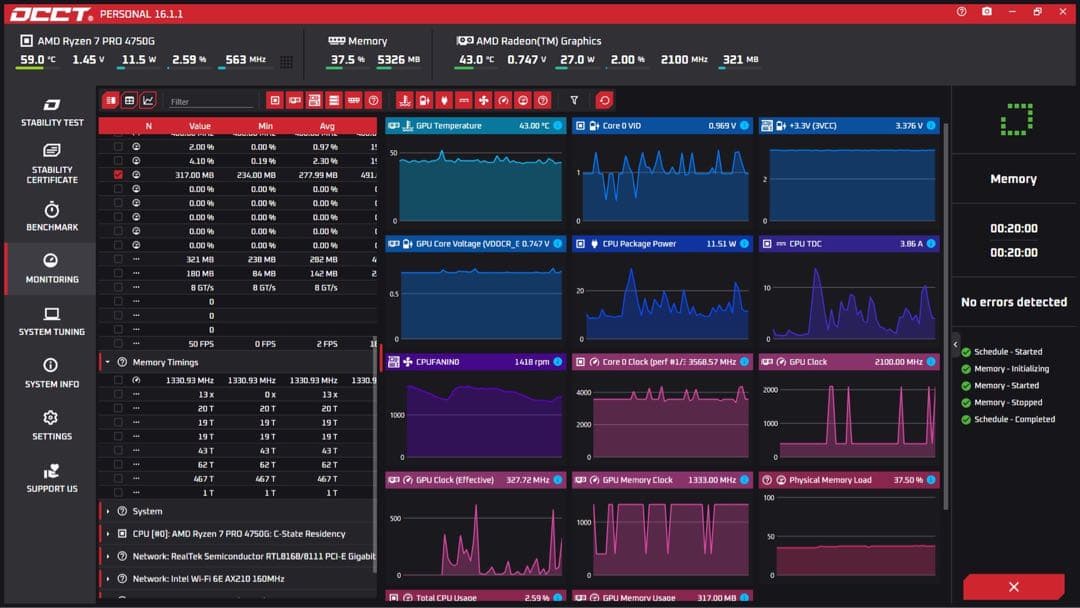Toggle the voltage sensor type filter
This screenshot has width=1080, height=608.
point(424,101)
